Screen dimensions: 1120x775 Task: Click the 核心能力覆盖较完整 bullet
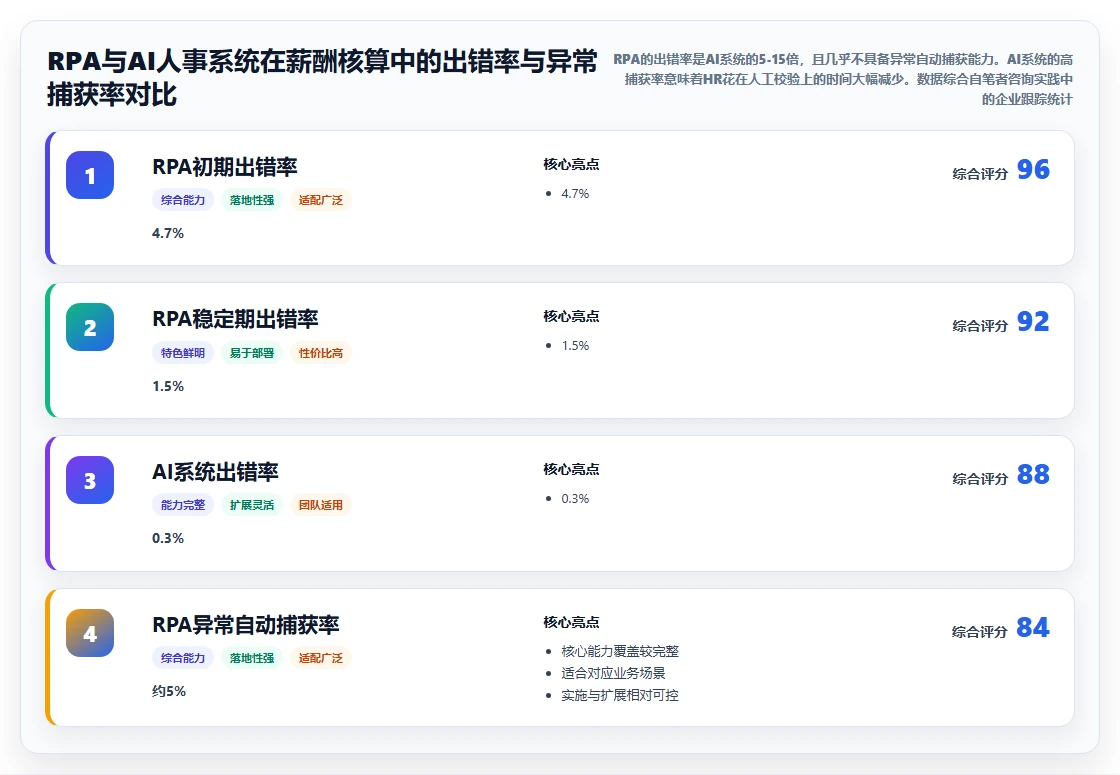[x=620, y=651]
